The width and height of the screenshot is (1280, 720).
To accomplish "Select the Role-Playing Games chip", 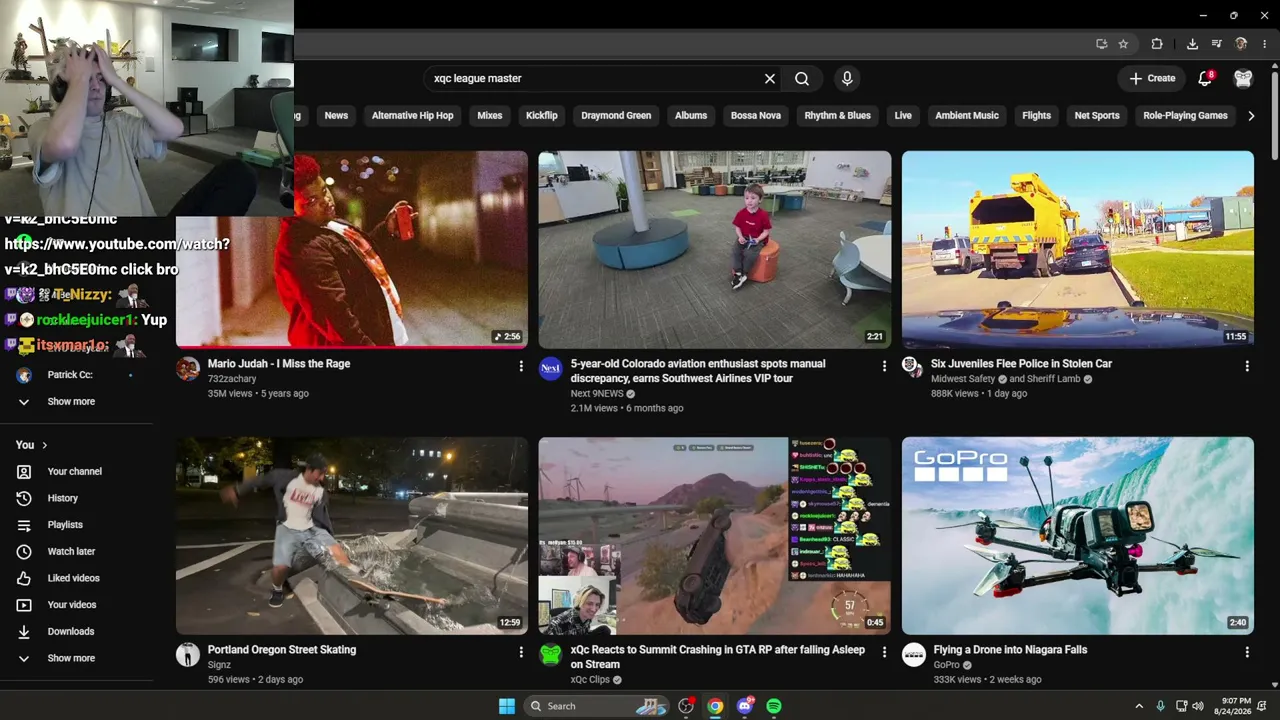I will 1185,116.
